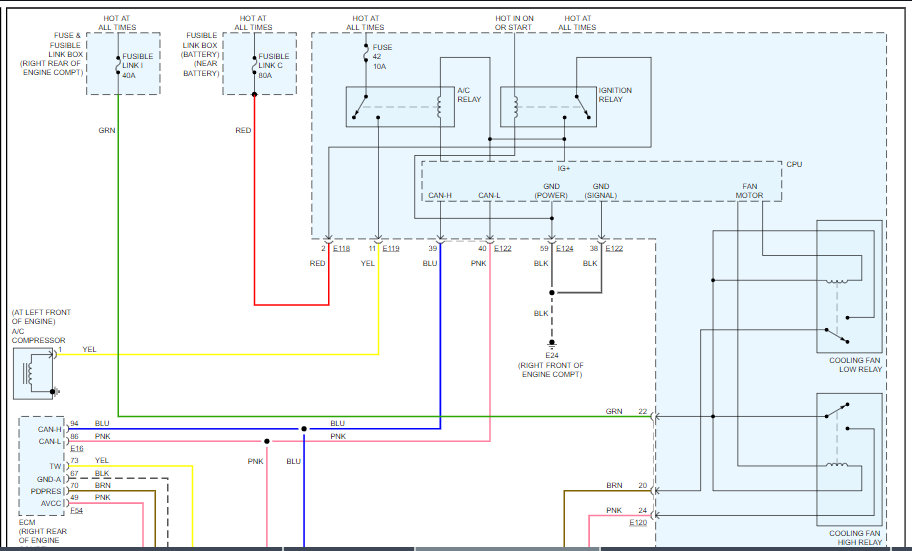
Task: Select the A/C relay coil symbol
Action: tap(440, 107)
